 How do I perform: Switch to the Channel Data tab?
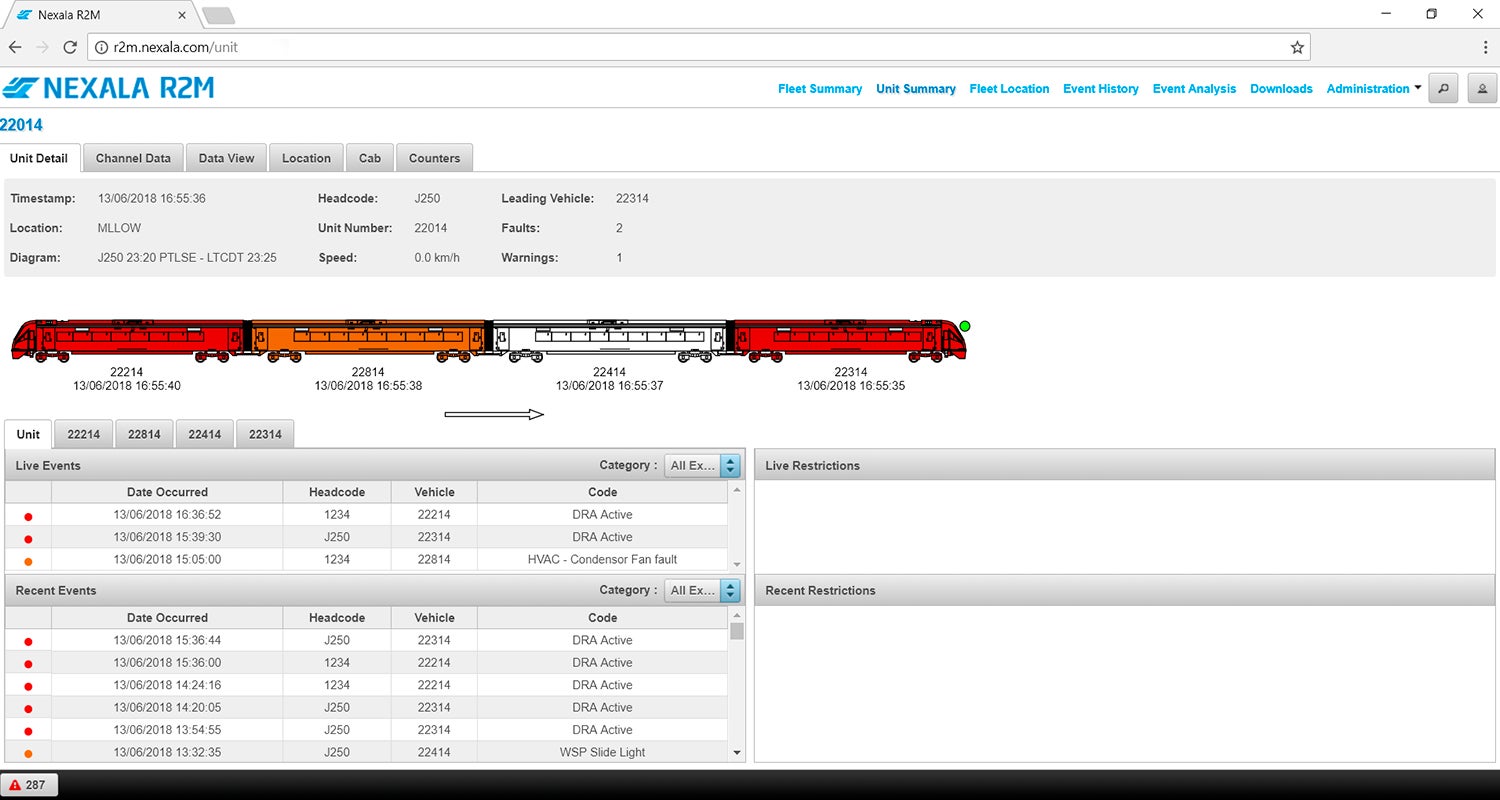[133, 158]
